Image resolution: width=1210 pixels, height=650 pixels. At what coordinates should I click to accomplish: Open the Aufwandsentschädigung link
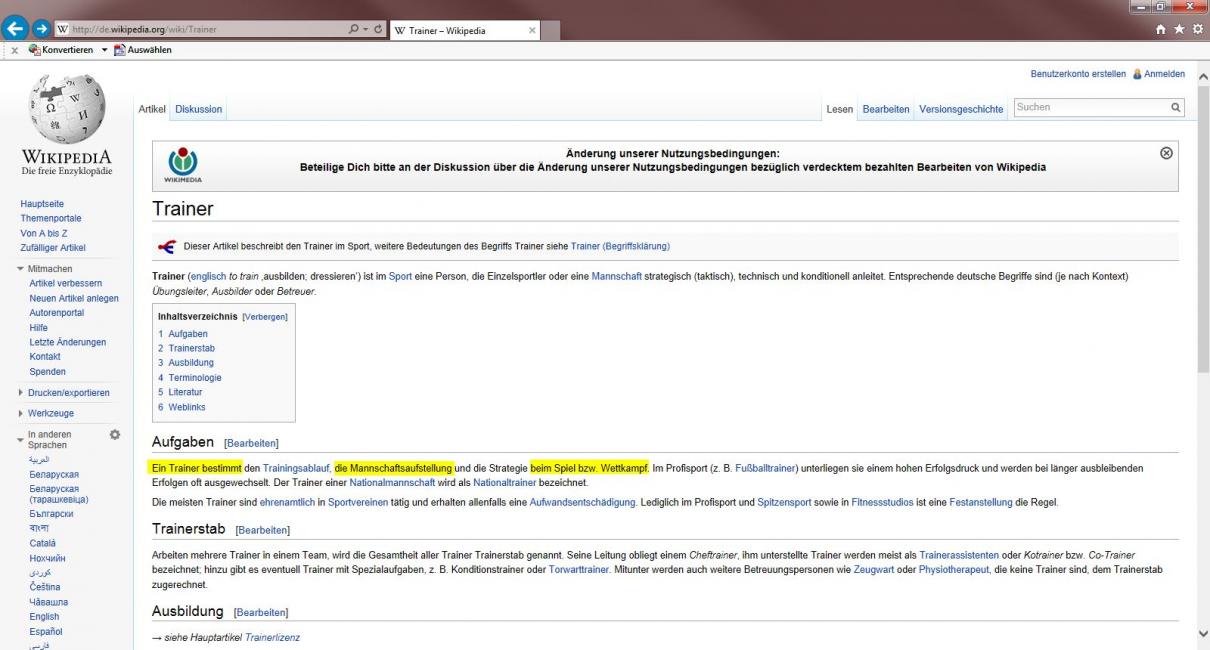[x=583, y=501]
